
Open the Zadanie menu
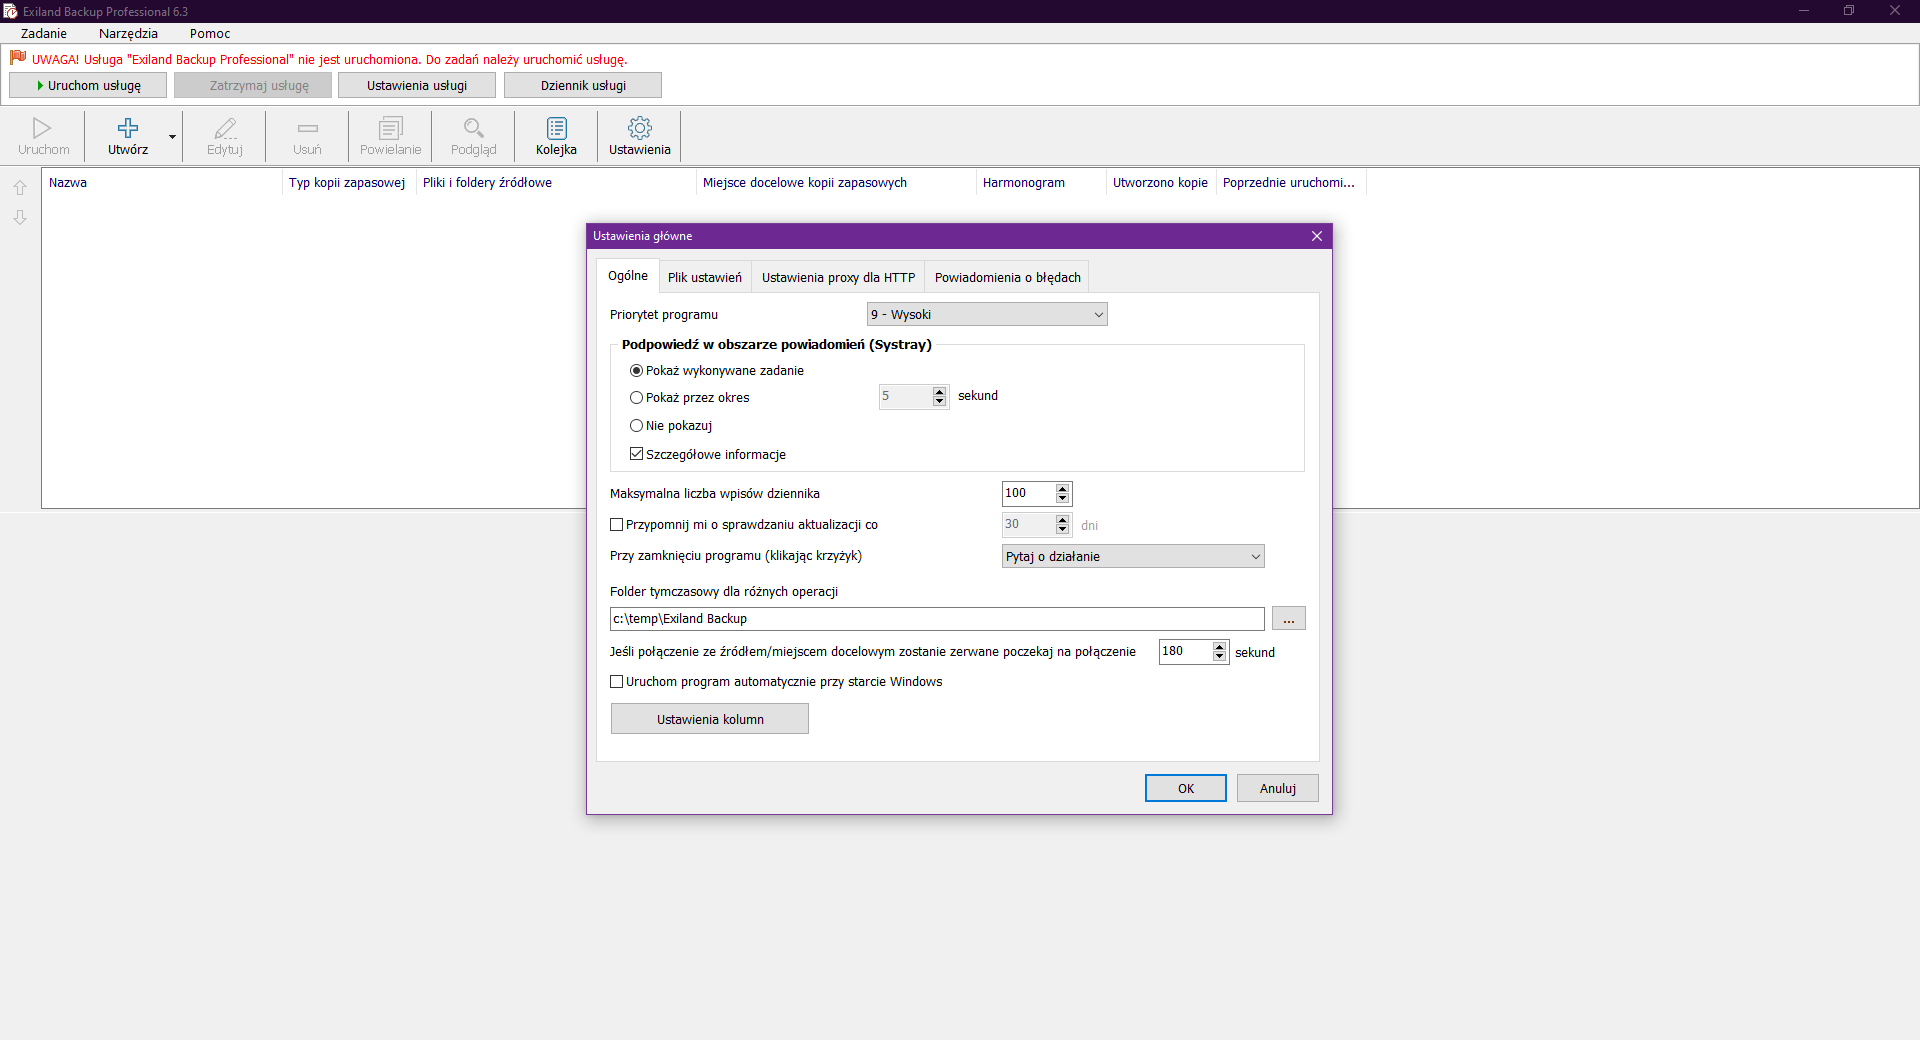coord(44,33)
